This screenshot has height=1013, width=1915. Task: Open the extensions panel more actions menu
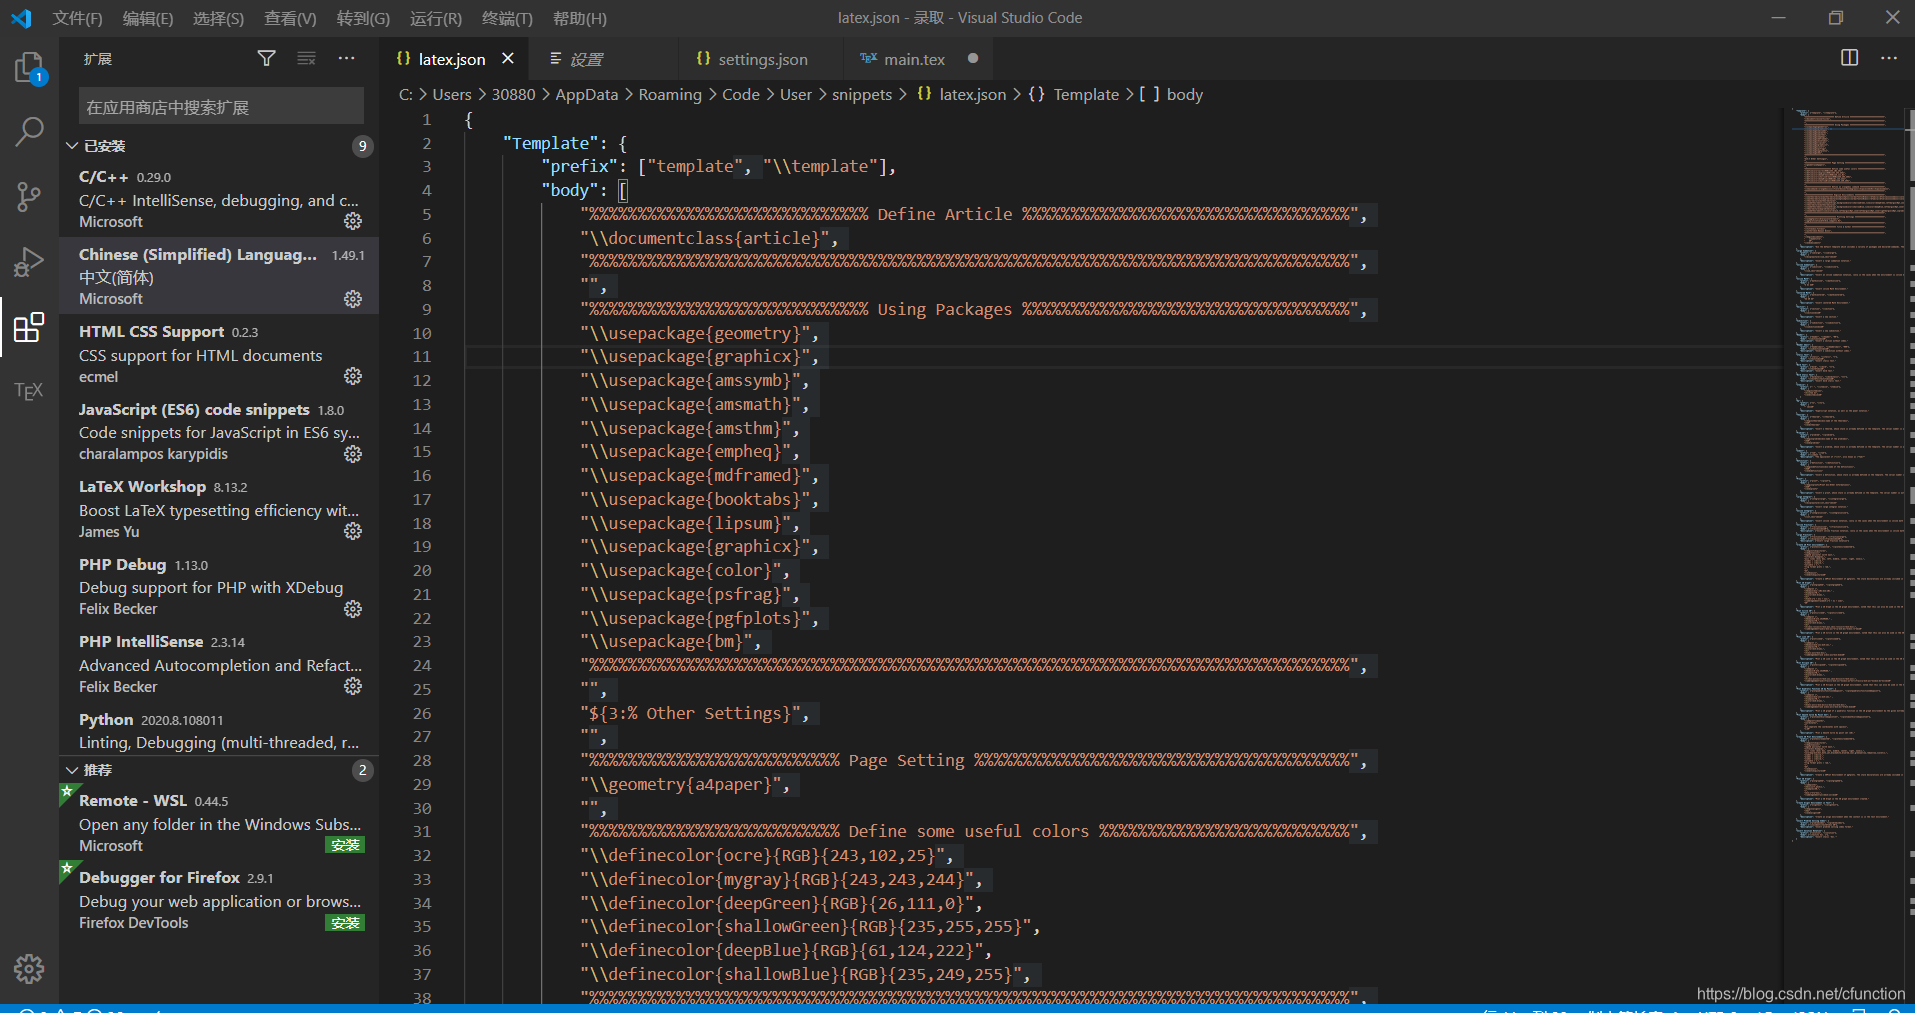346,59
